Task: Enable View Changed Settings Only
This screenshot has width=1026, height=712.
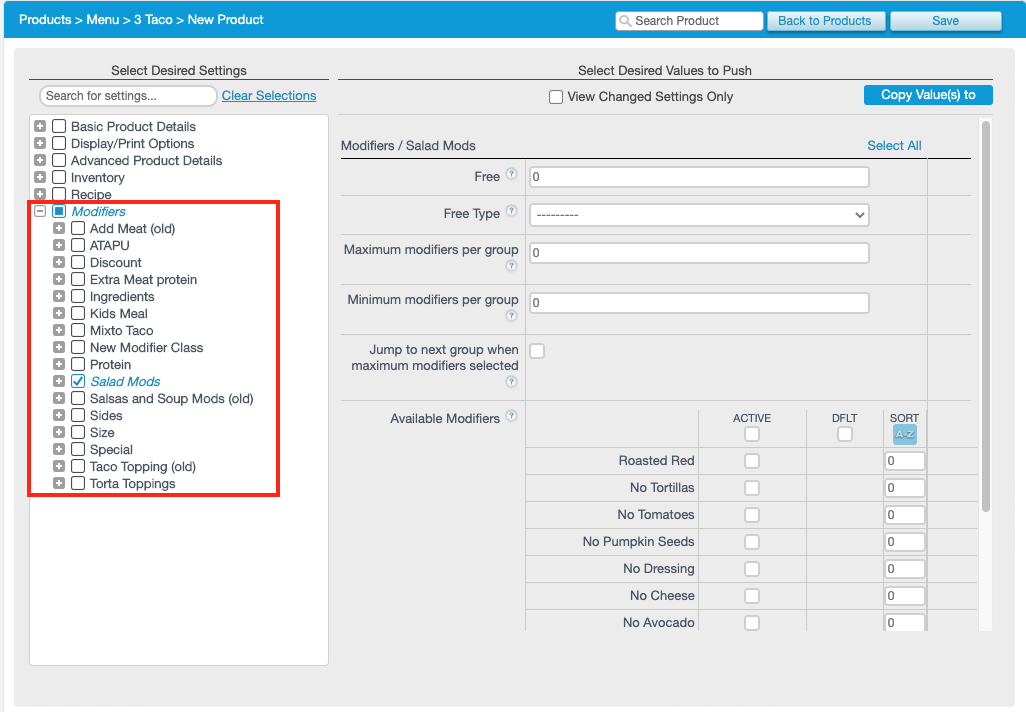Action: tap(556, 97)
